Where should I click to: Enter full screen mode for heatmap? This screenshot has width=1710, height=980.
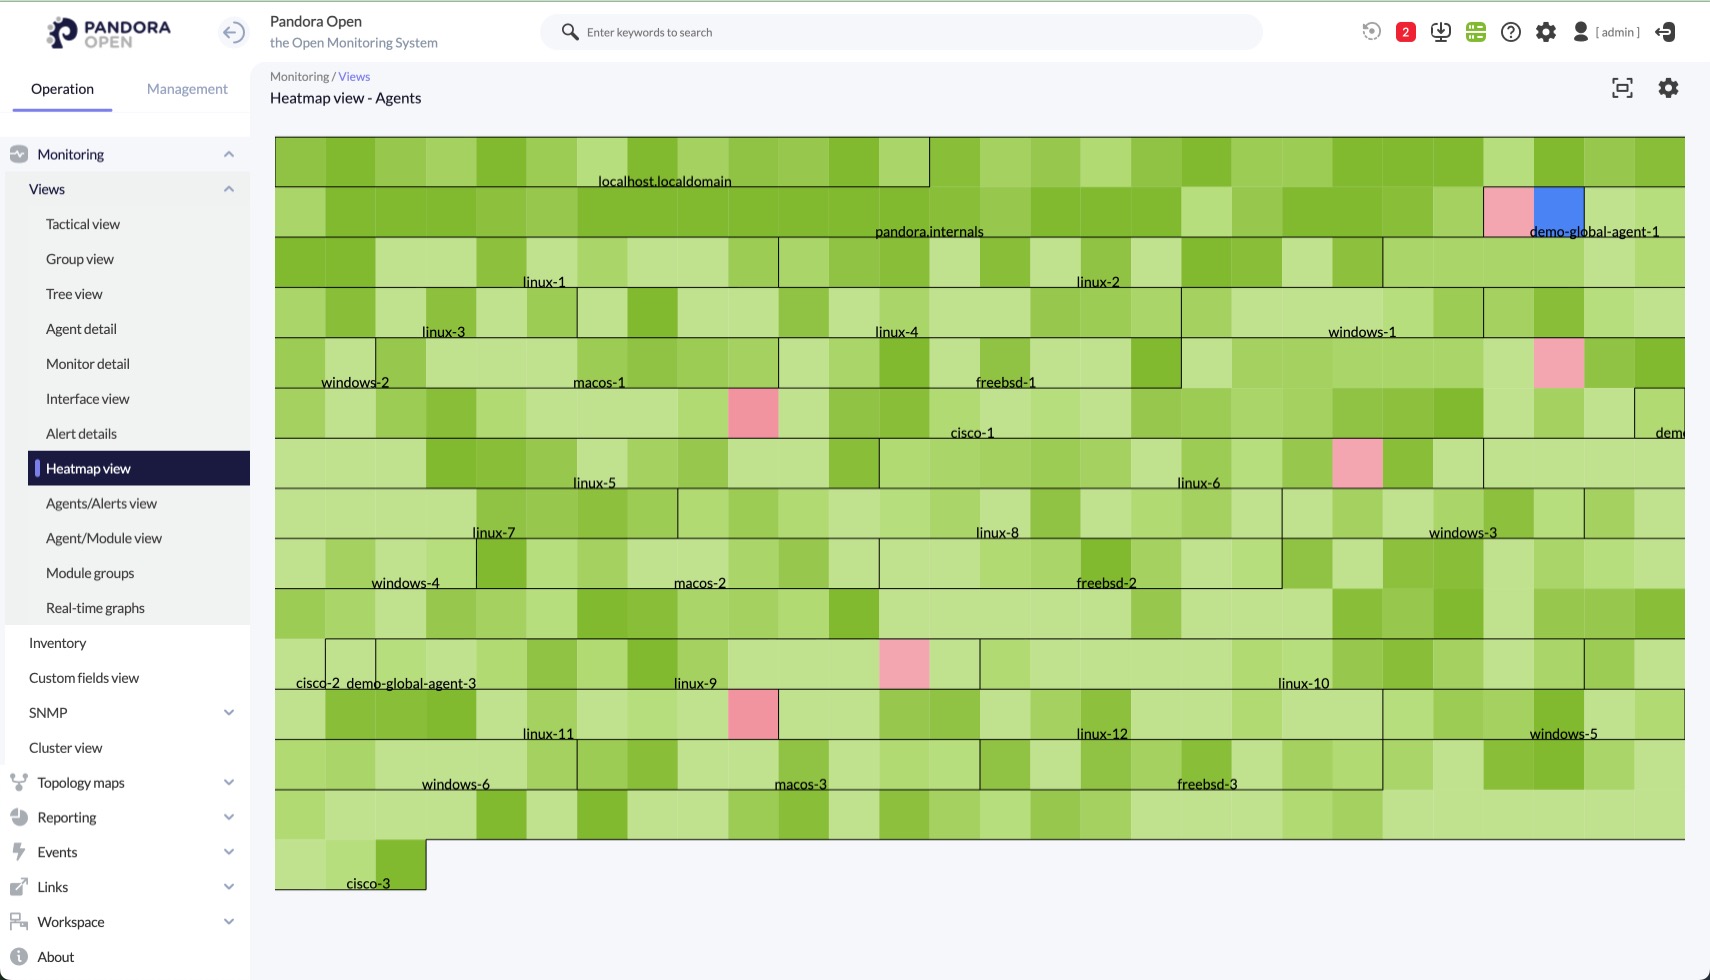[x=1622, y=88]
